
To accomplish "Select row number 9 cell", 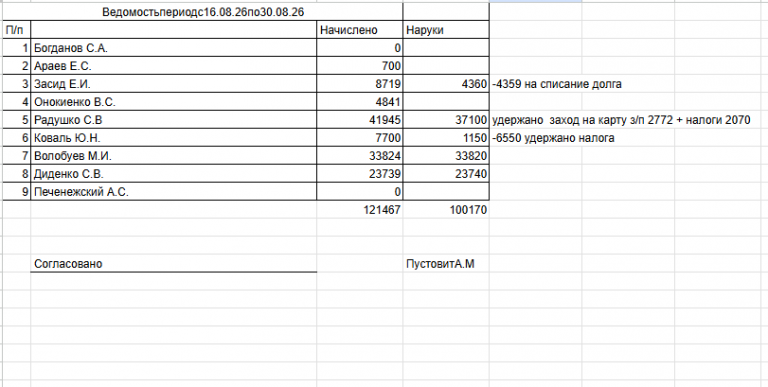I will pyautogui.click(x=17, y=192).
